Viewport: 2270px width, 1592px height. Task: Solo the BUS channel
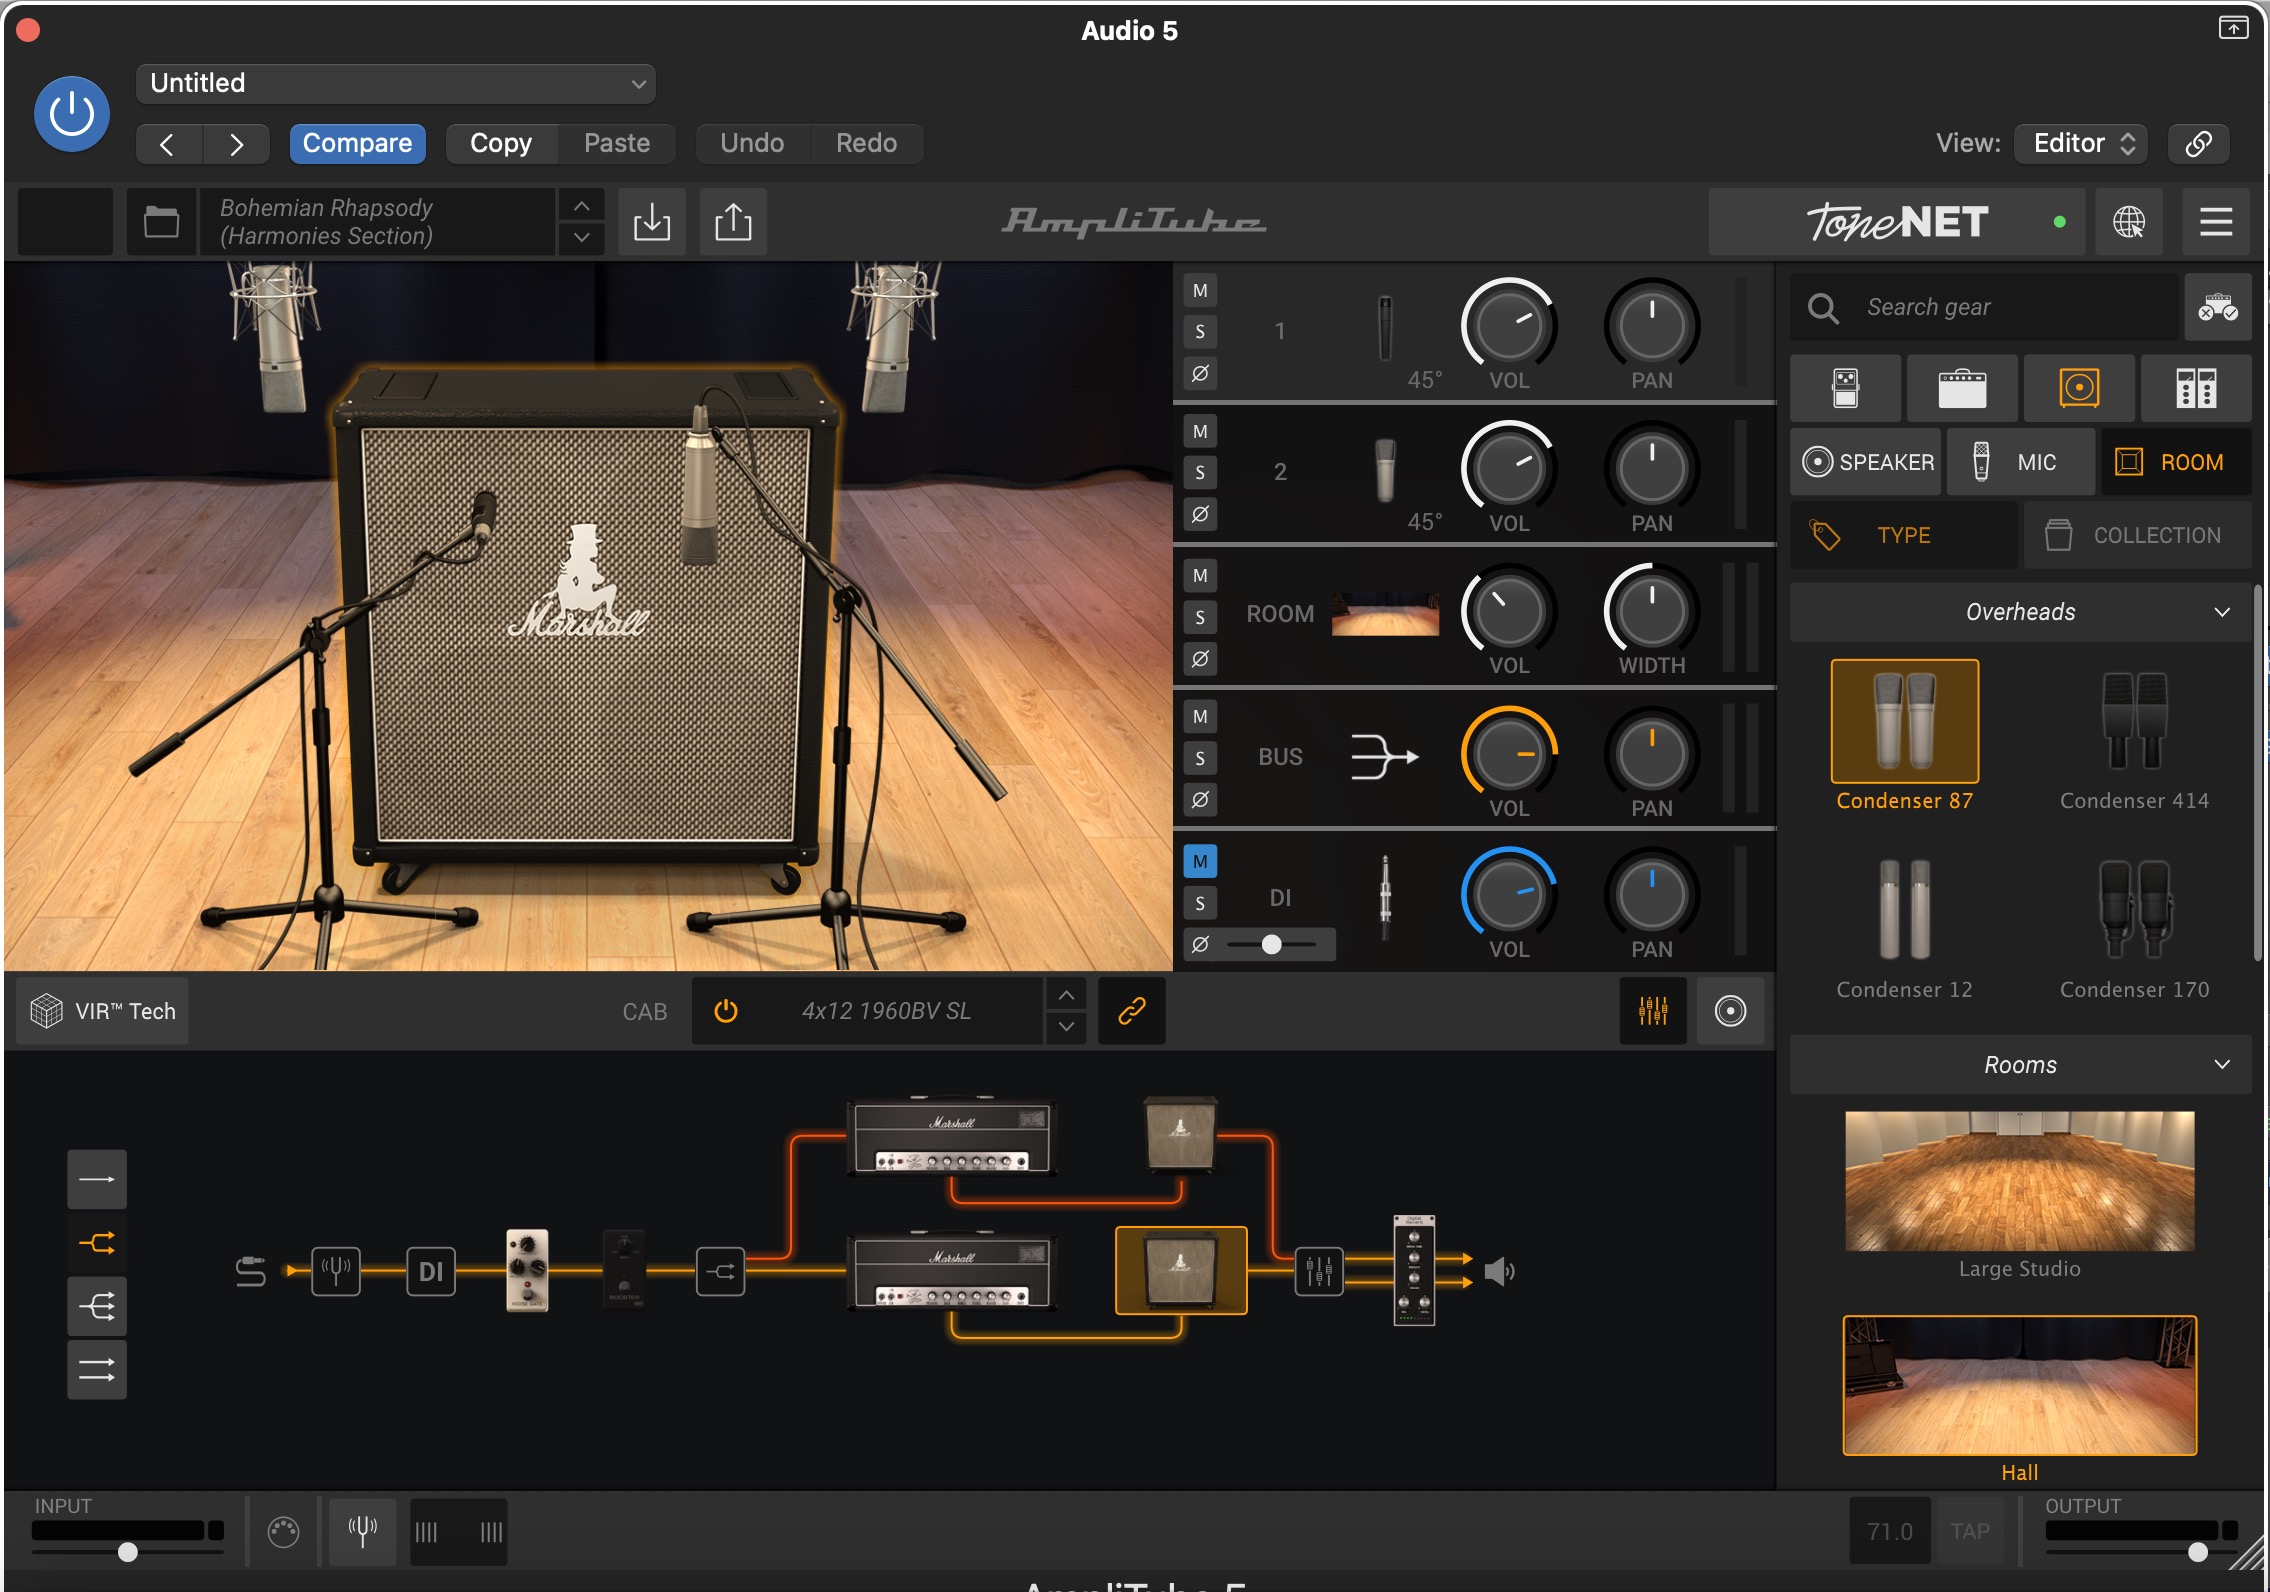point(1200,758)
